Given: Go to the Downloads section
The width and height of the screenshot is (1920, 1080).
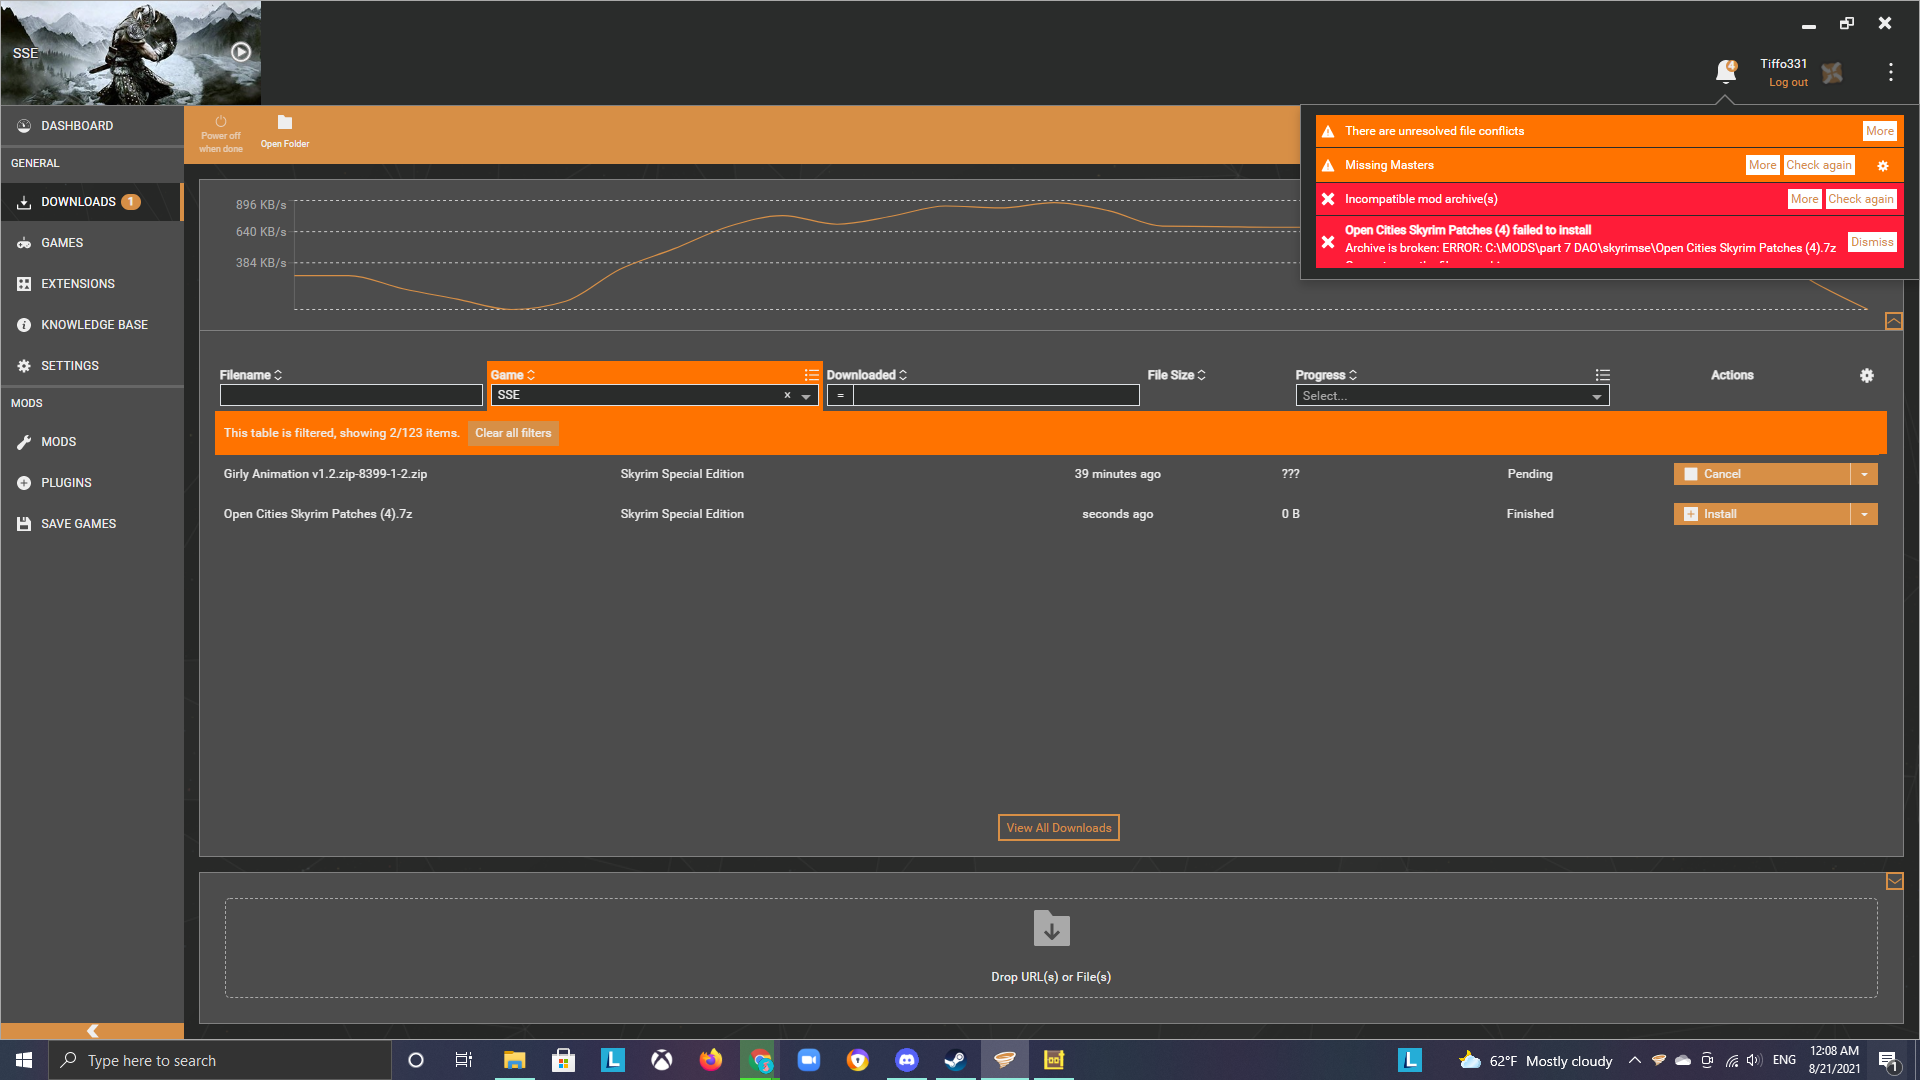Looking at the screenshot, I should tap(92, 202).
